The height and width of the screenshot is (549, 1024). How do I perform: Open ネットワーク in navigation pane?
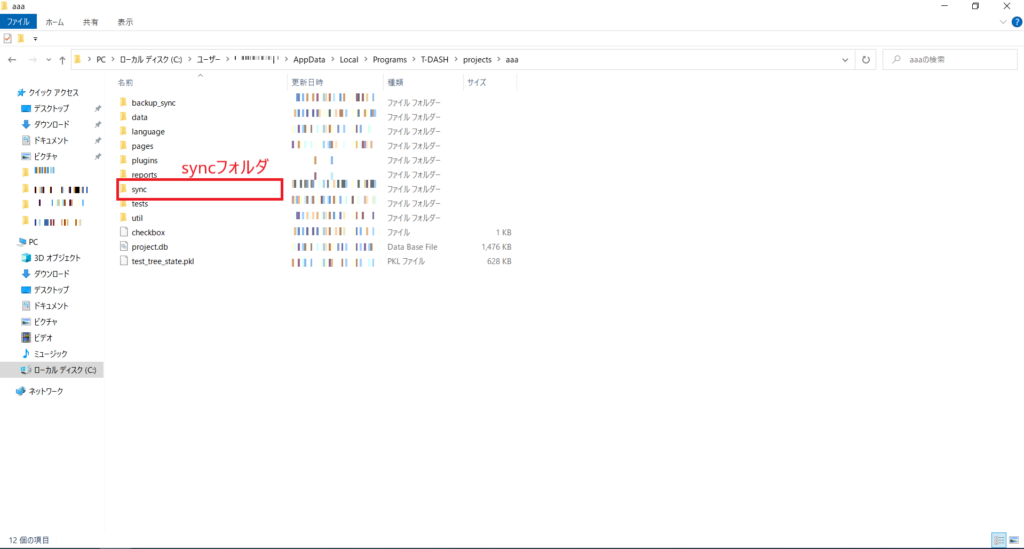[45, 391]
